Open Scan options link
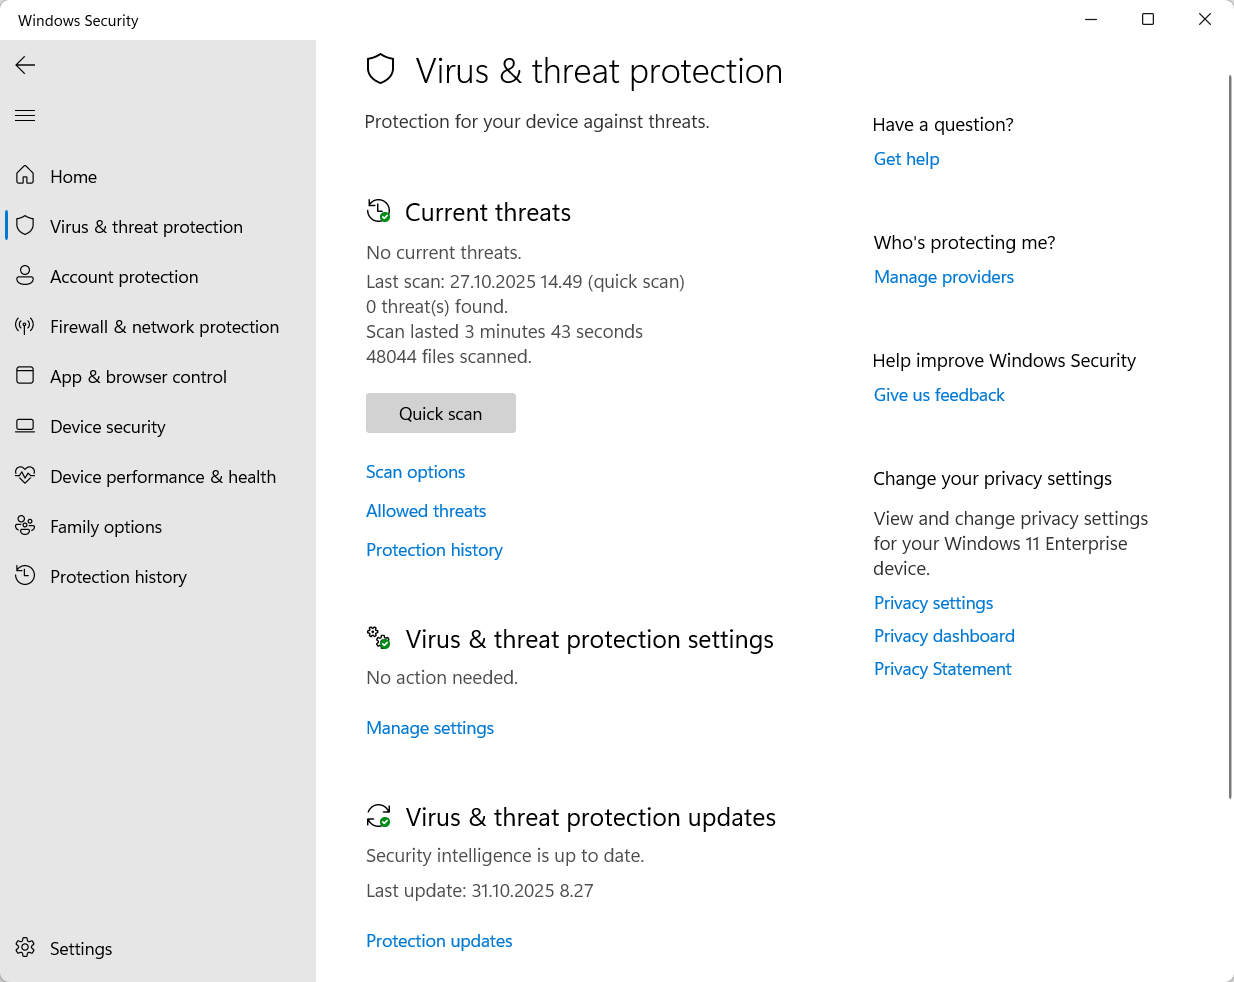This screenshot has height=982, width=1234. [x=415, y=472]
